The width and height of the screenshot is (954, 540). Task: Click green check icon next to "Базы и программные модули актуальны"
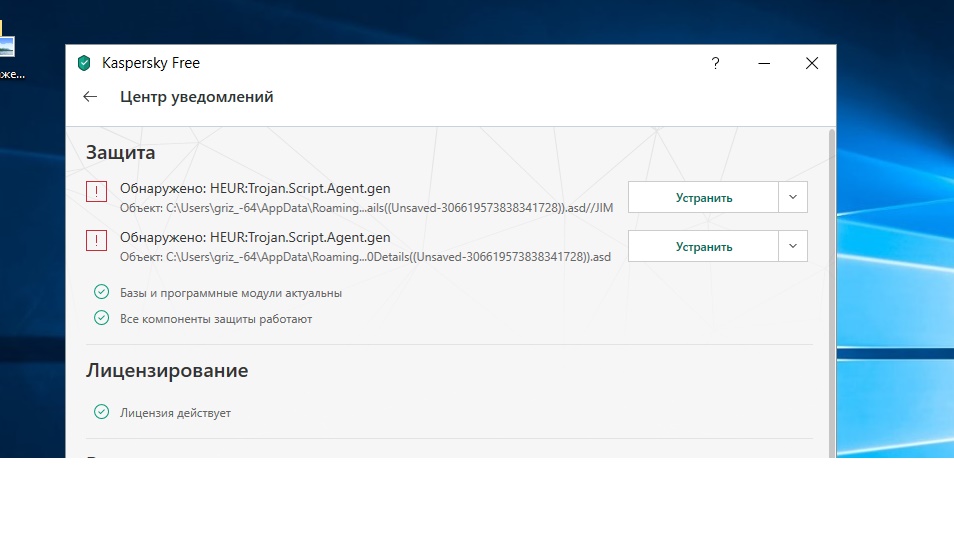point(102,292)
